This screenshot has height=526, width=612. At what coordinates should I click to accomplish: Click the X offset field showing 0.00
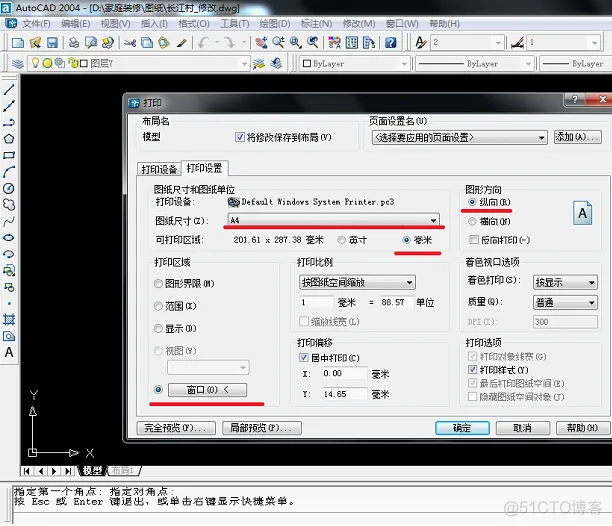(344, 373)
